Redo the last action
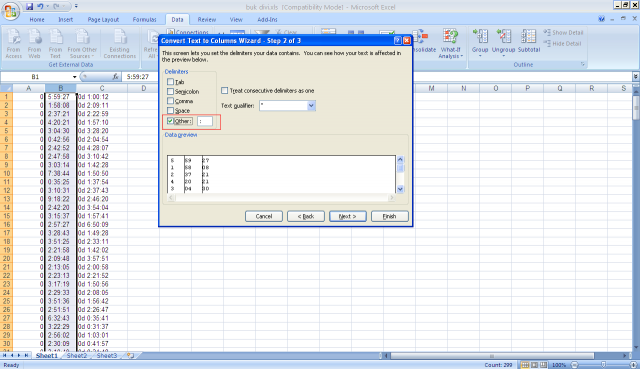Viewport: 640px width, 369px height. (57, 7)
